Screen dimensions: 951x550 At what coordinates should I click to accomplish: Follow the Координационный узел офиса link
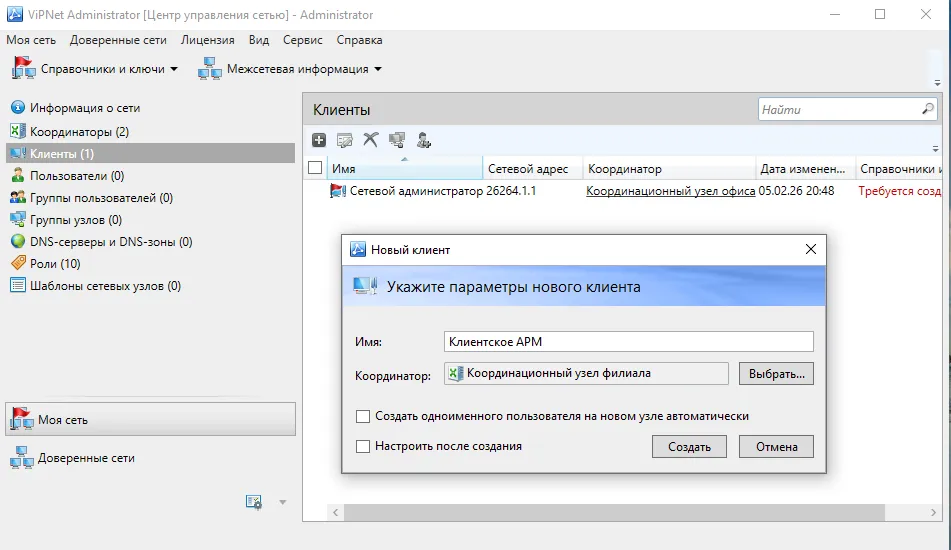670,191
